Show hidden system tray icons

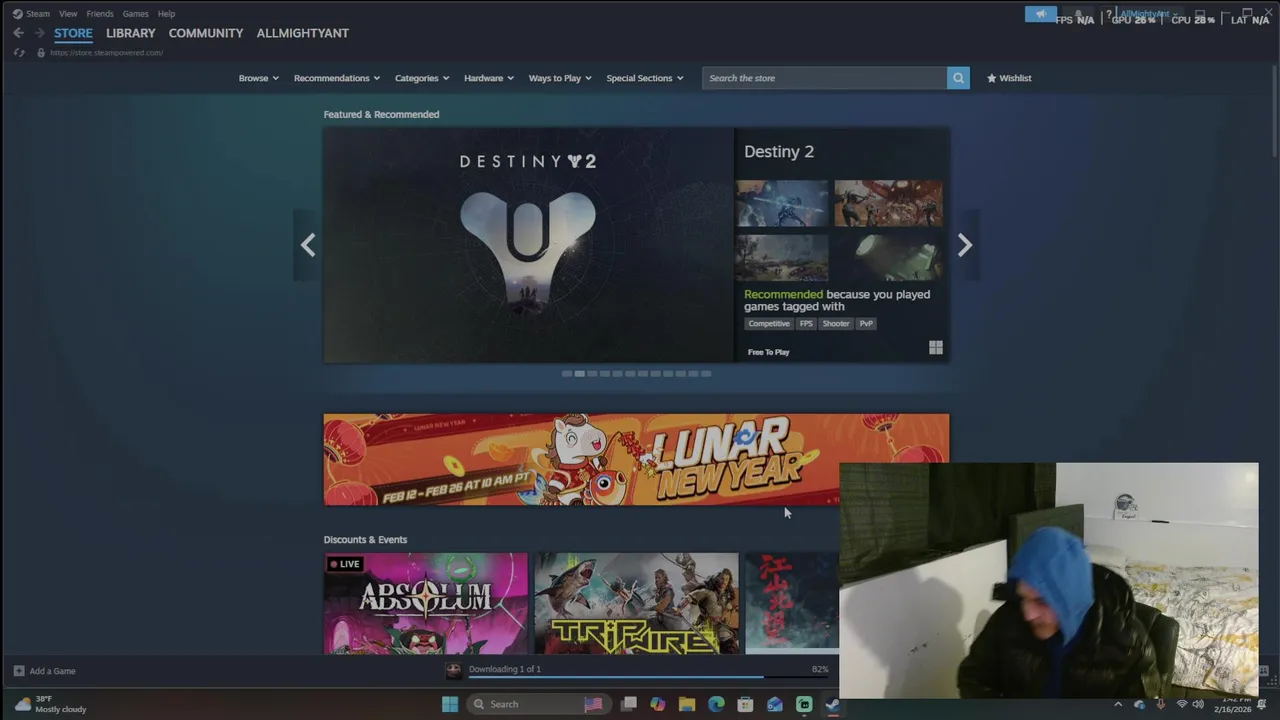click(1118, 704)
